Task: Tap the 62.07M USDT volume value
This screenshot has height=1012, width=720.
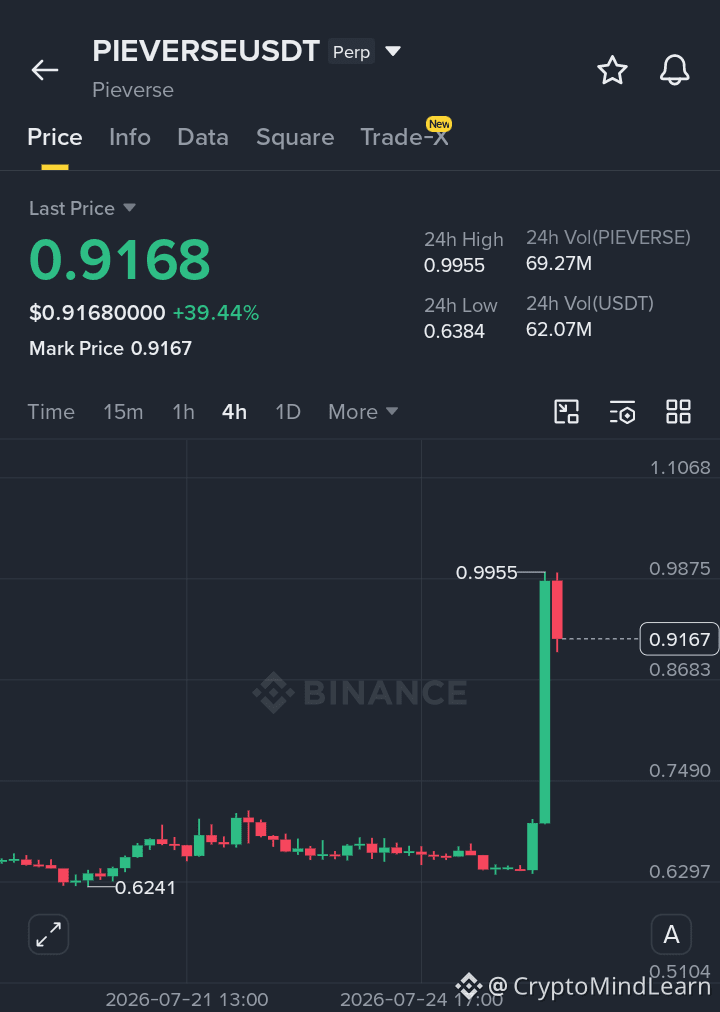Action: click(x=559, y=329)
